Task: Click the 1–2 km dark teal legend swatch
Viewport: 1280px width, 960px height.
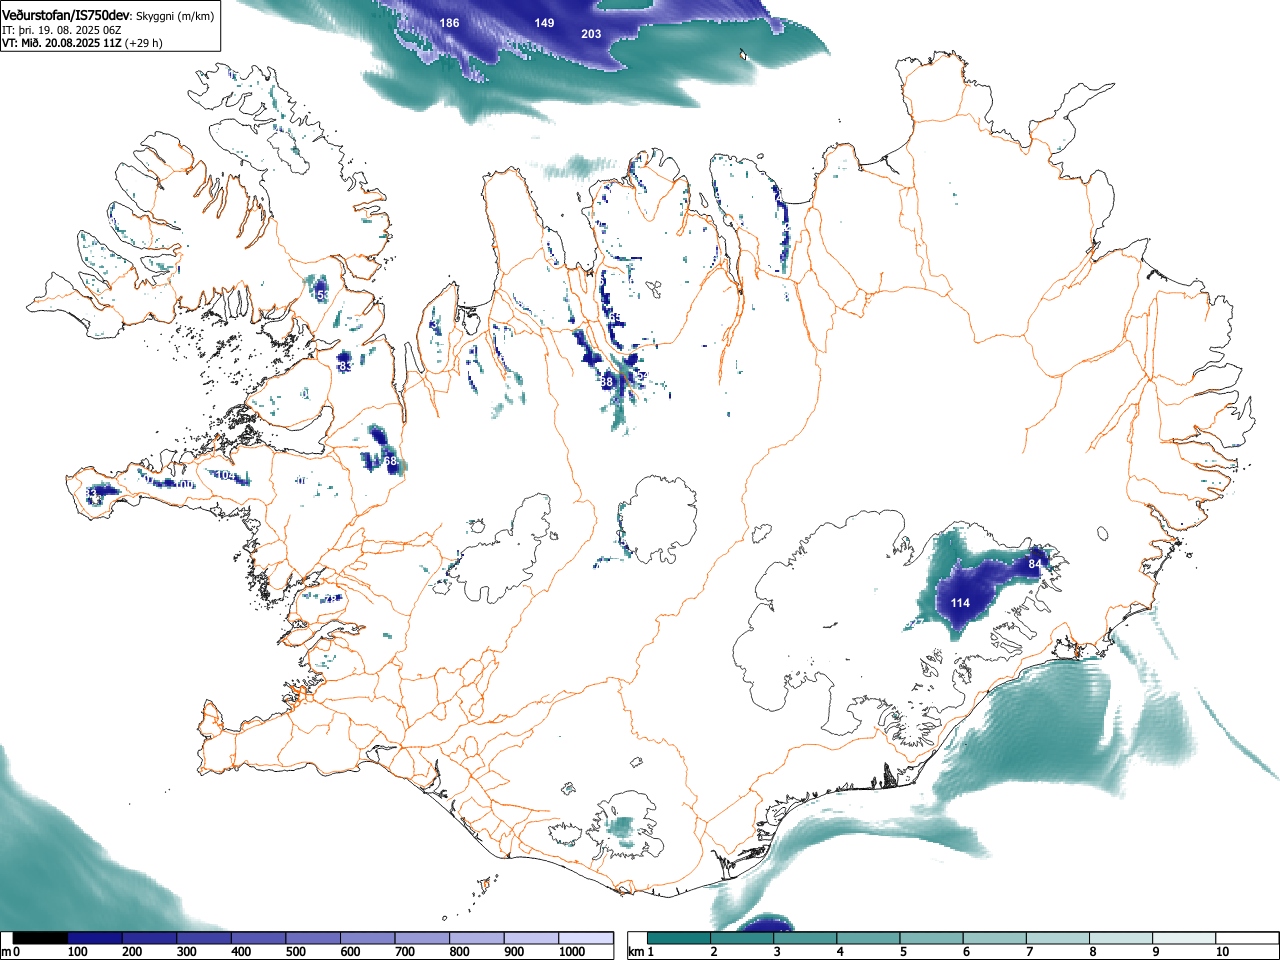Action: pos(680,938)
